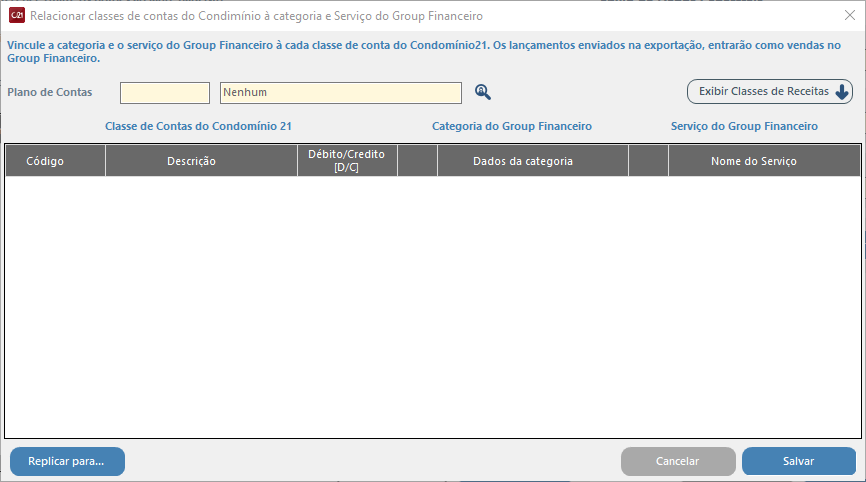Click the Débito/Credito [D/C] column header
The height and width of the screenshot is (482, 866).
coord(347,161)
